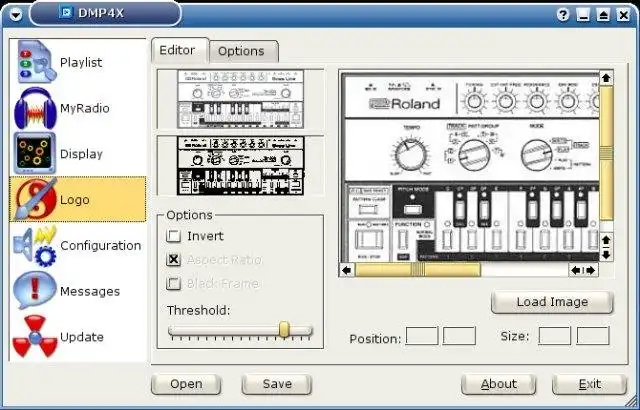The width and height of the screenshot is (640, 410).
Task: Select the Display monitor icon
Action: click(35, 153)
